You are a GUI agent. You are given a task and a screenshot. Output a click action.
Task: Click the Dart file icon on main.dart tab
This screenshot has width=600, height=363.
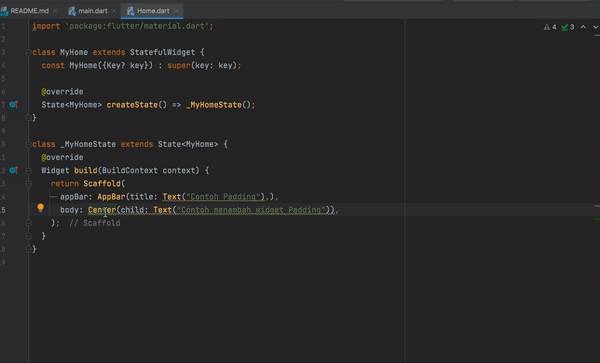click(72, 11)
